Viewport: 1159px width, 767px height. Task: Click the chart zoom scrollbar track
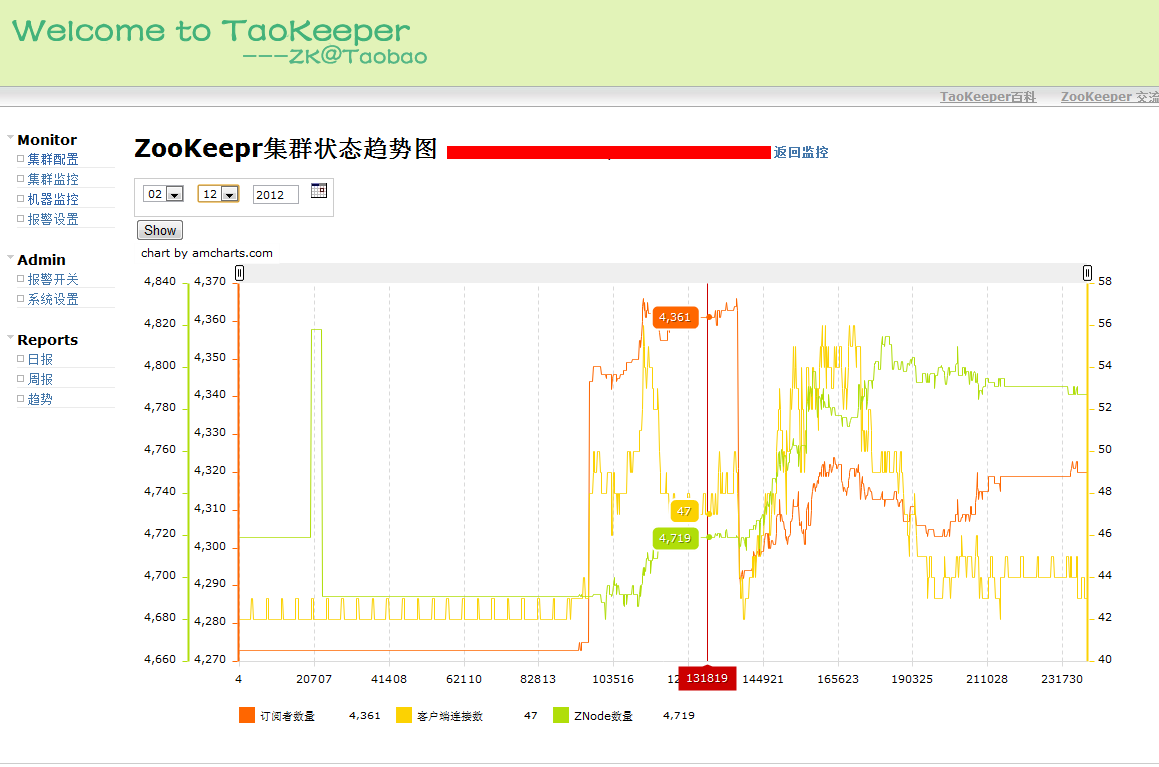coord(663,273)
